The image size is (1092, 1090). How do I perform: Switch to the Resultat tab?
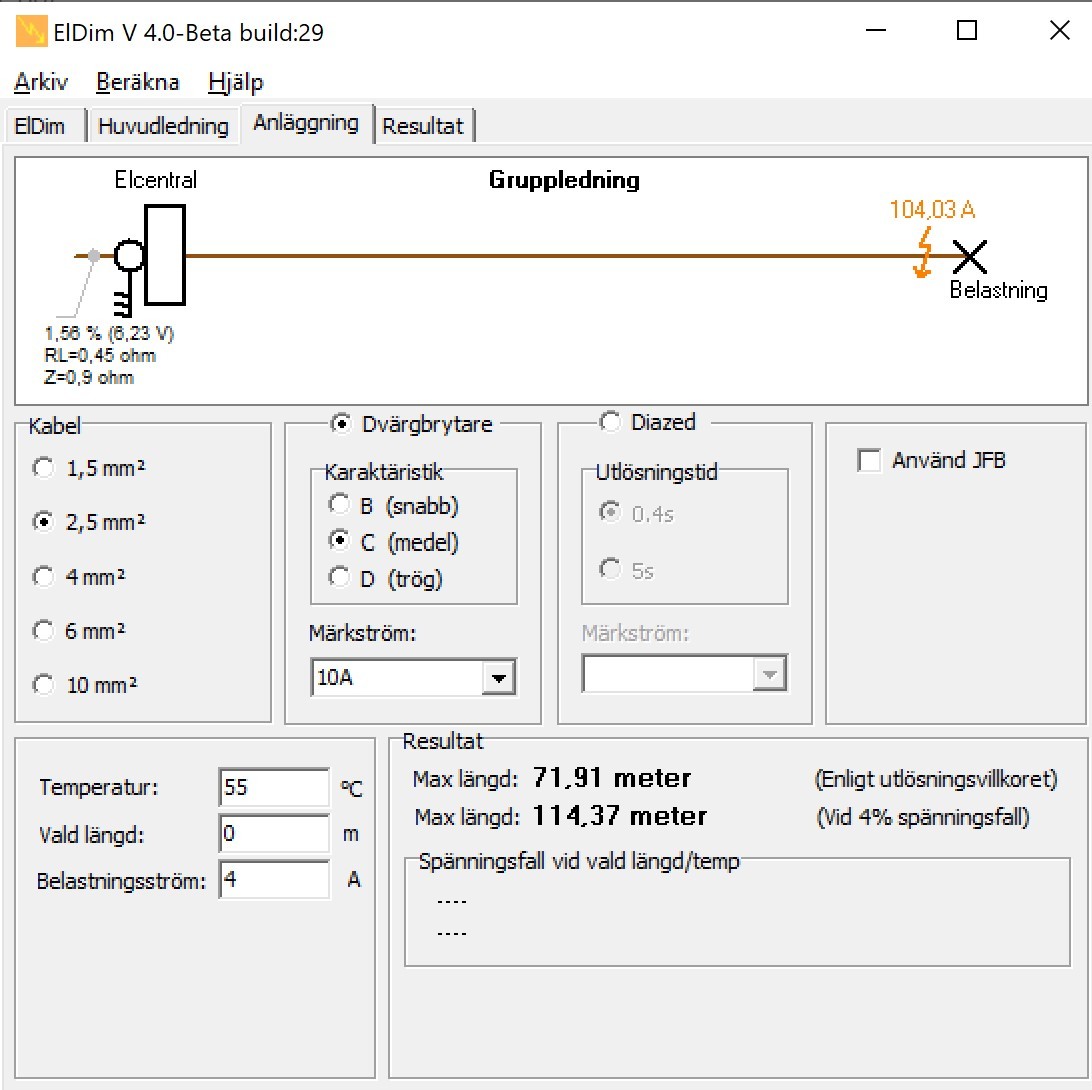click(423, 126)
